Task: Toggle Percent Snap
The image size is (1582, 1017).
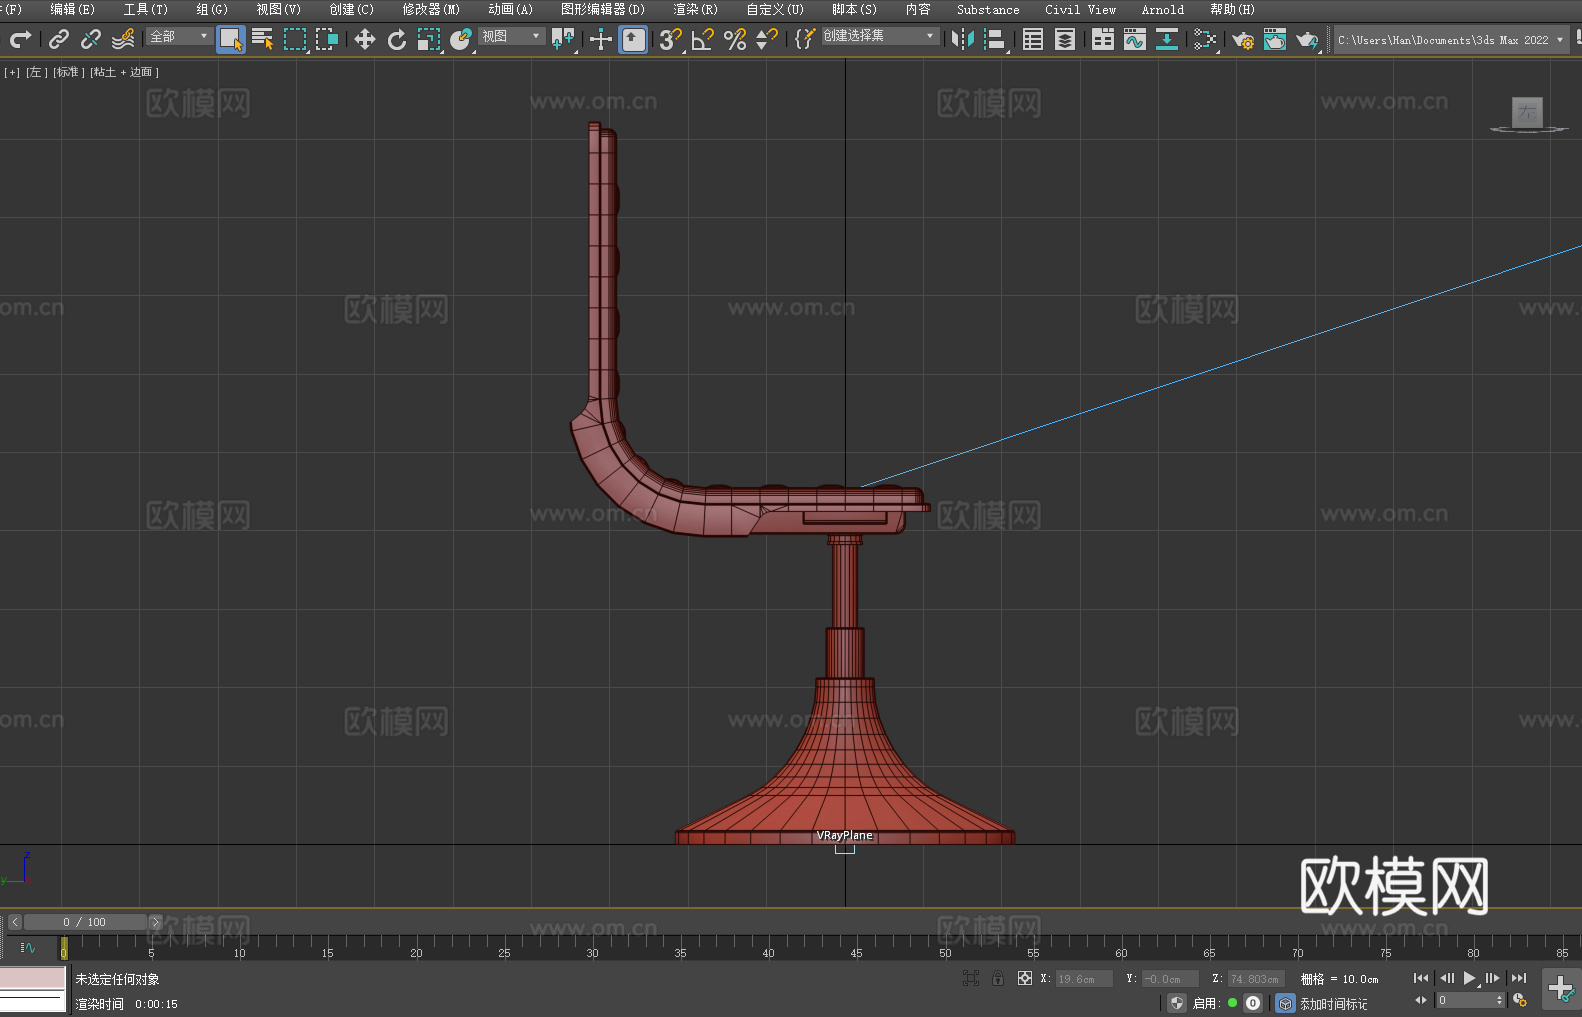Action: 735,39
